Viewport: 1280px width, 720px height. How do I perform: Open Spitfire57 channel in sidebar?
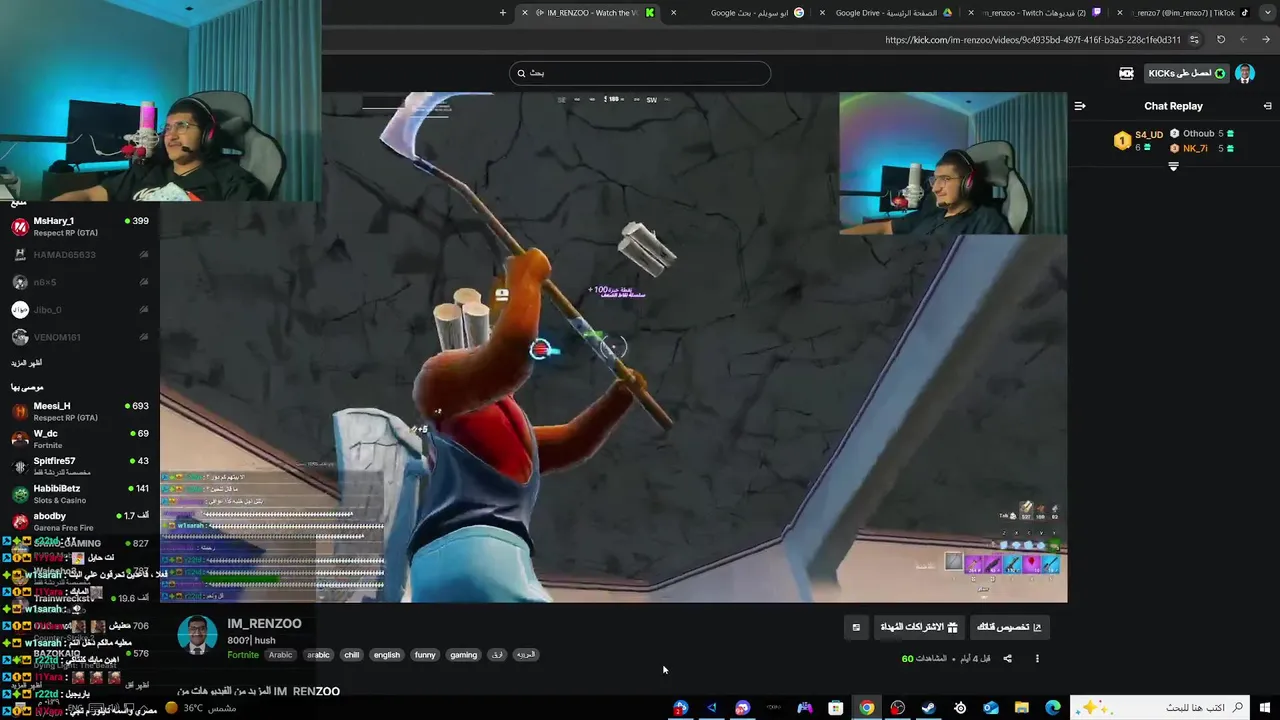80,466
